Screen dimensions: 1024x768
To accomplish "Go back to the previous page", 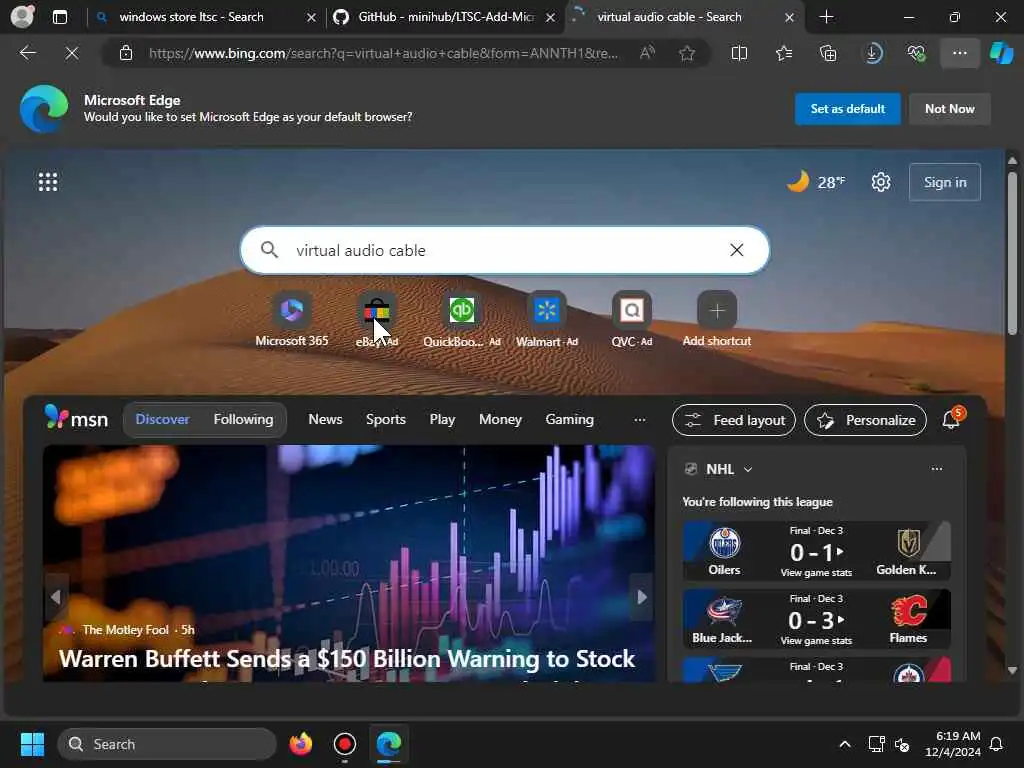I will click(x=28, y=53).
